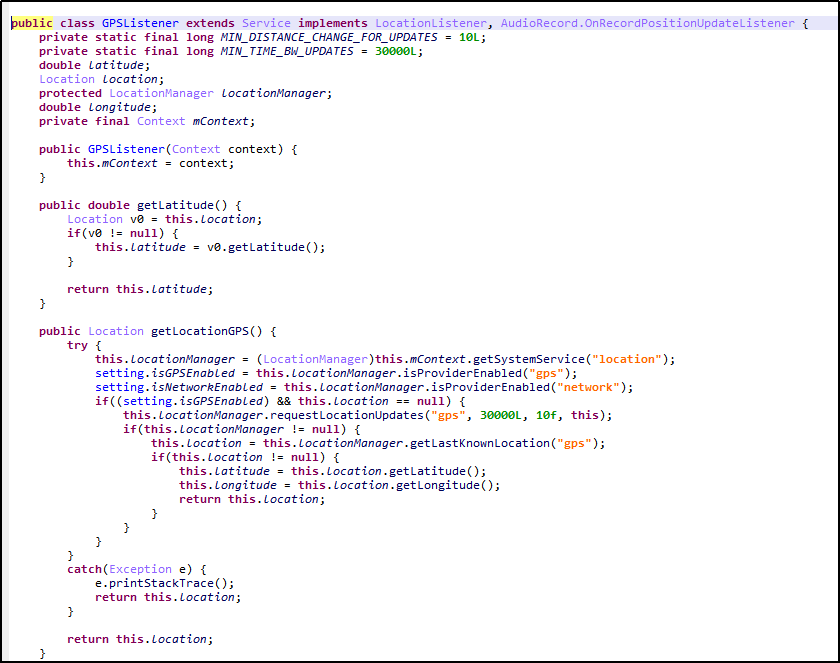Select the GPSListener constructor name
The height and width of the screenshot is (663, 840).
point(126,149)
